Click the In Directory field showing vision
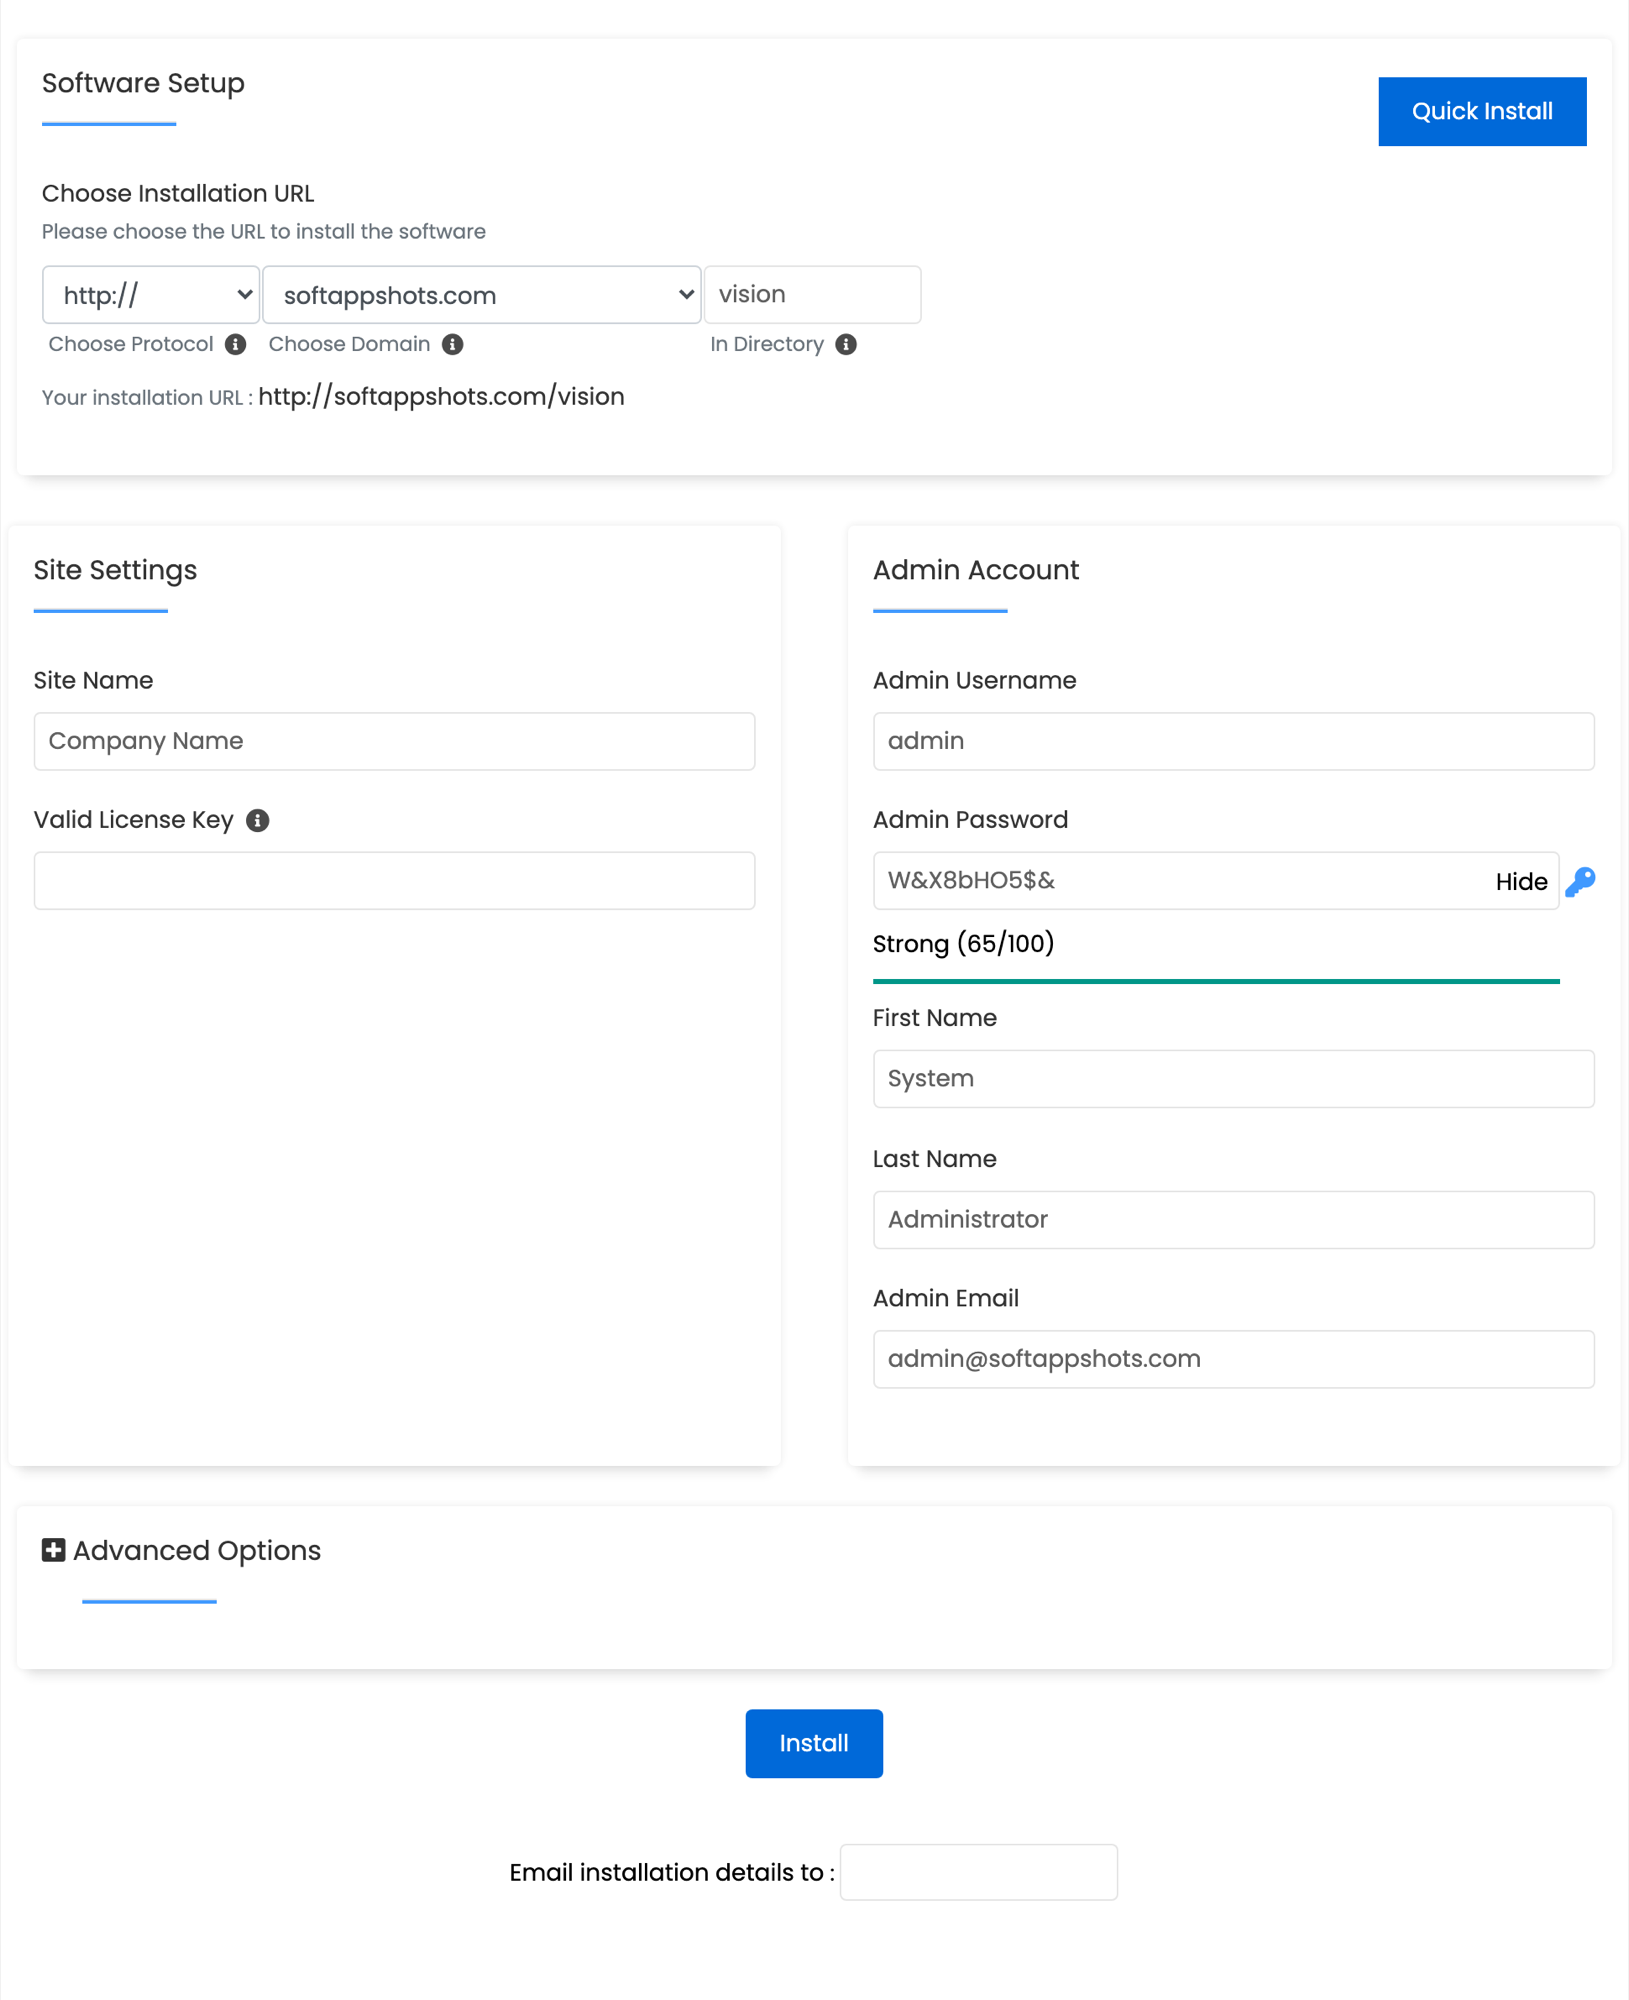The height and width of the screenshot is (2000, 1629). [x=812, y=294]
